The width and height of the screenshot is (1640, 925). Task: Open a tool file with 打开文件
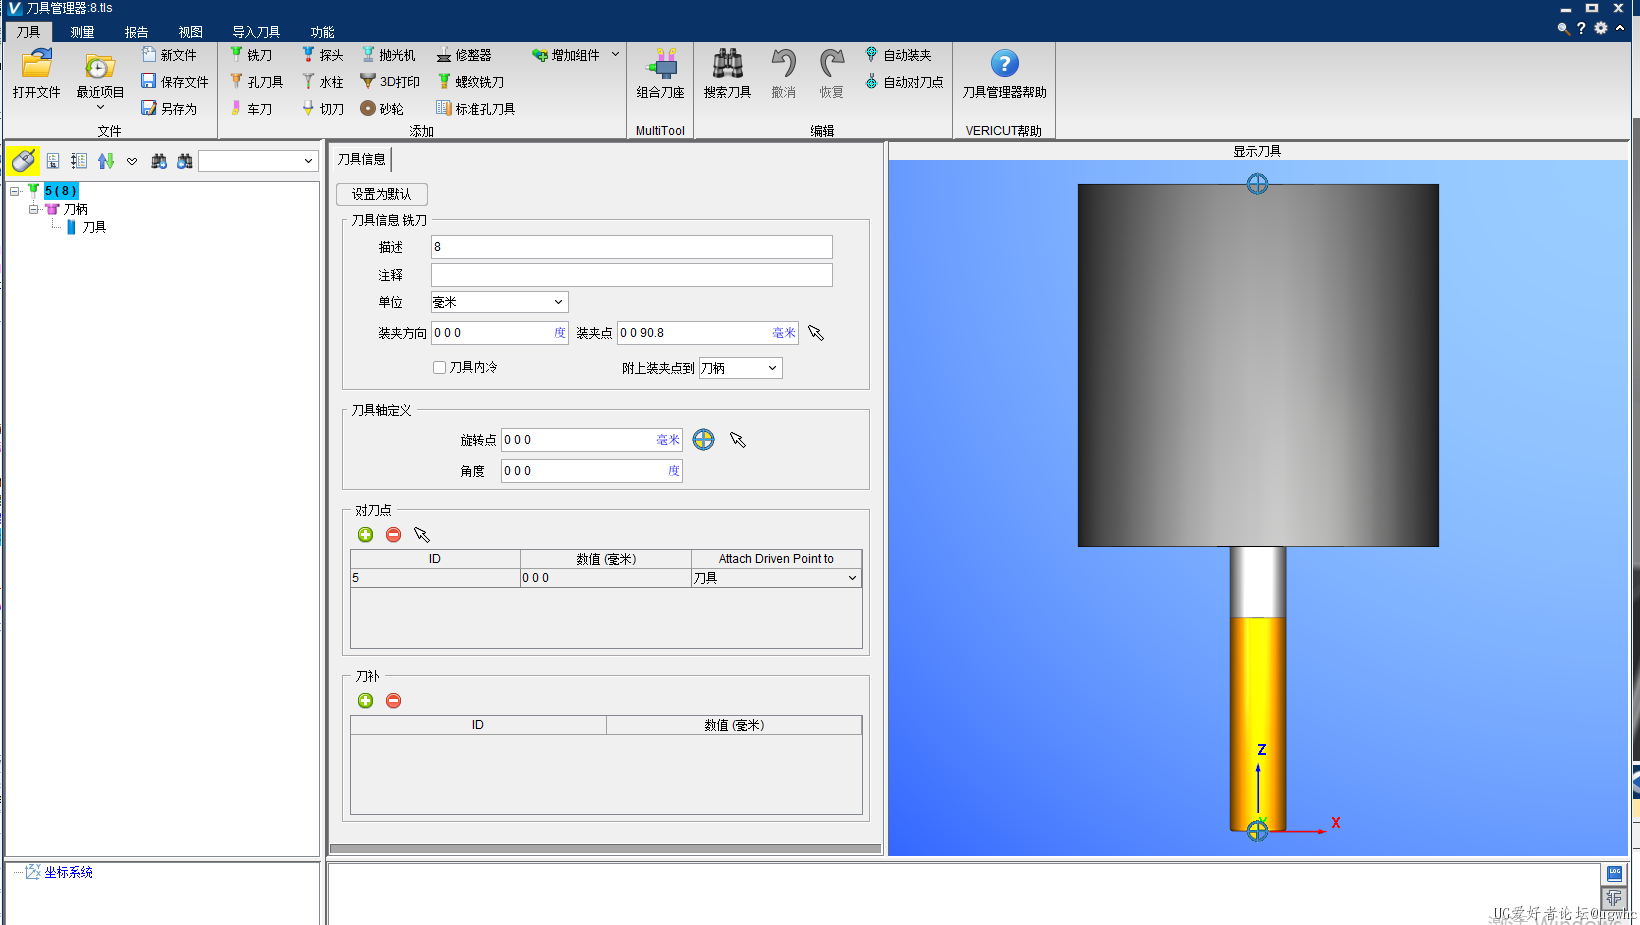(x=36, y=73)
